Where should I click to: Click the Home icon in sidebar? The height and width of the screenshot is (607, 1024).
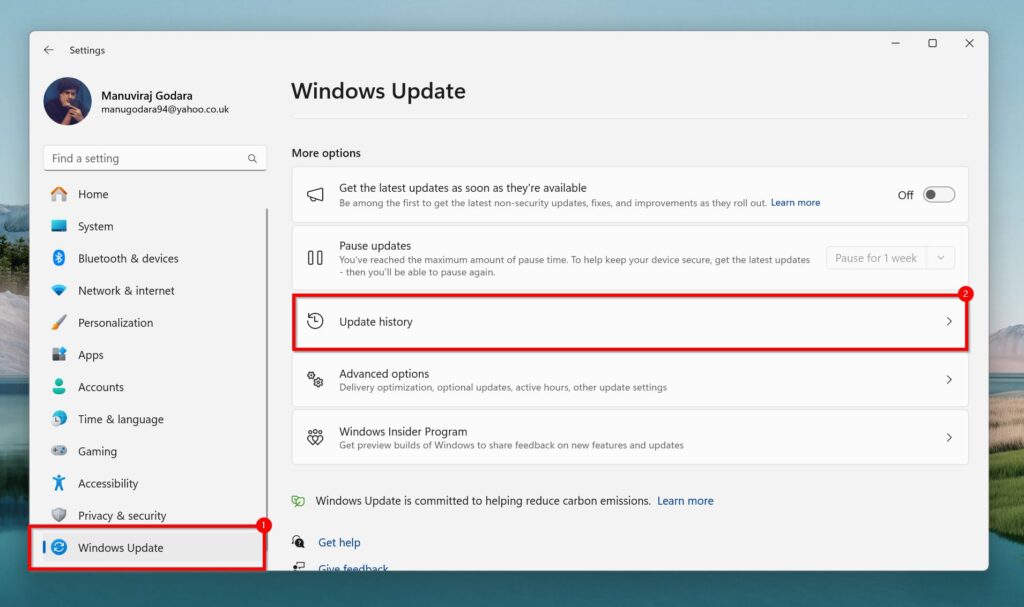pos(59,194)
